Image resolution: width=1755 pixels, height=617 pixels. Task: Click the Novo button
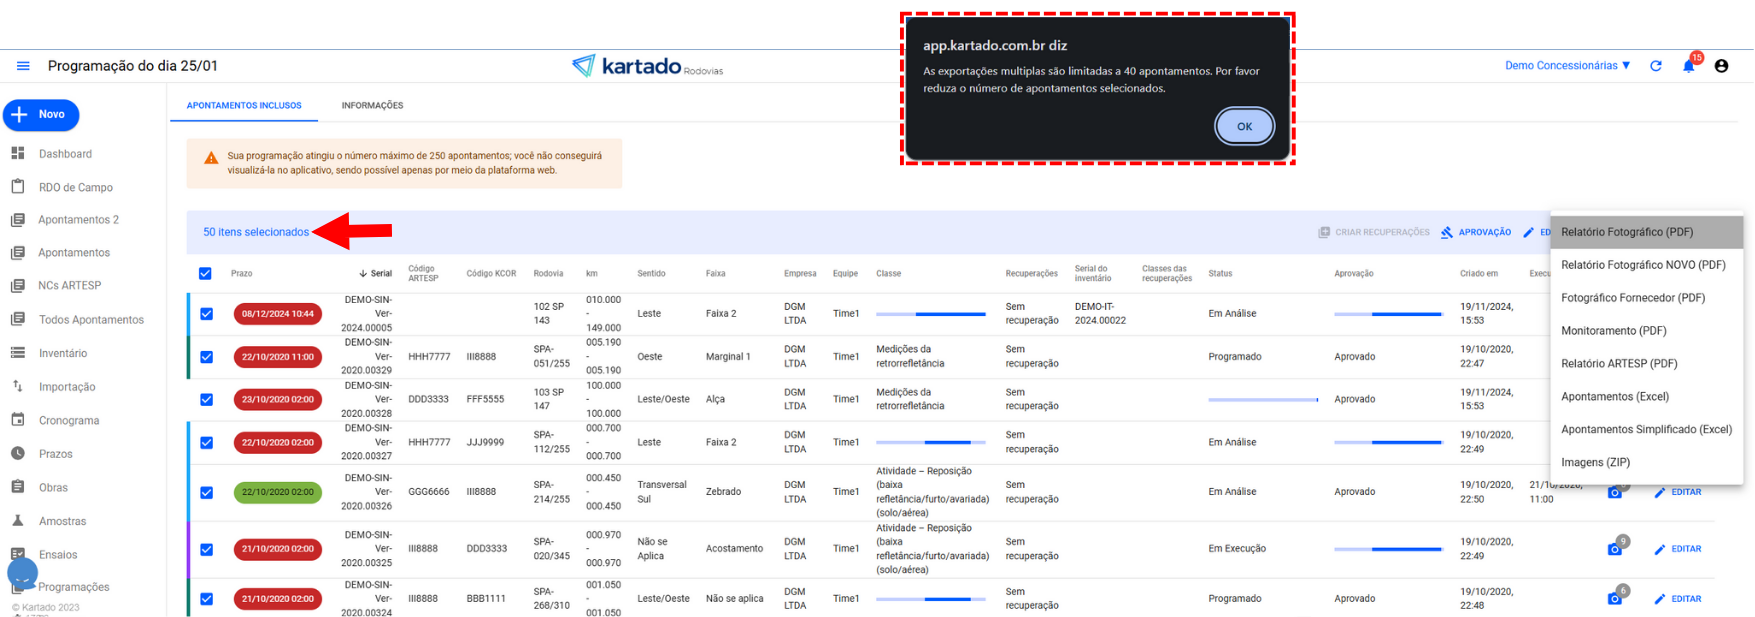(x=41, y=115)
